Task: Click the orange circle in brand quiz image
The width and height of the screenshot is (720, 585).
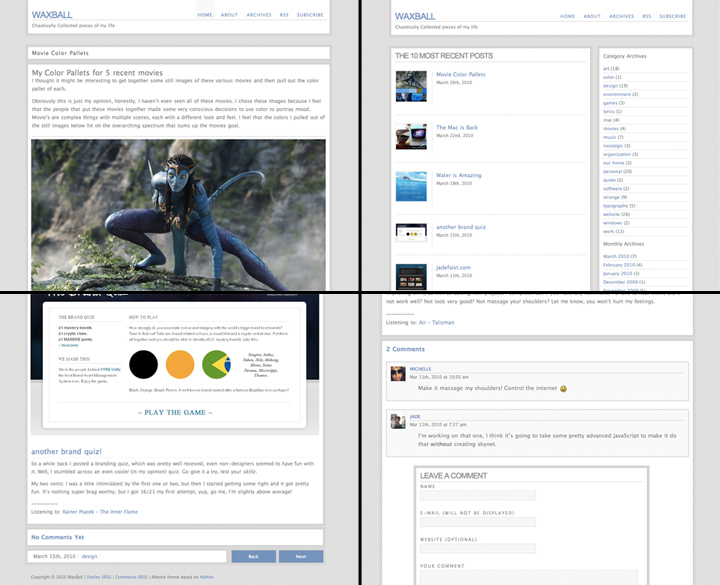Action: [x=180, y=365]
